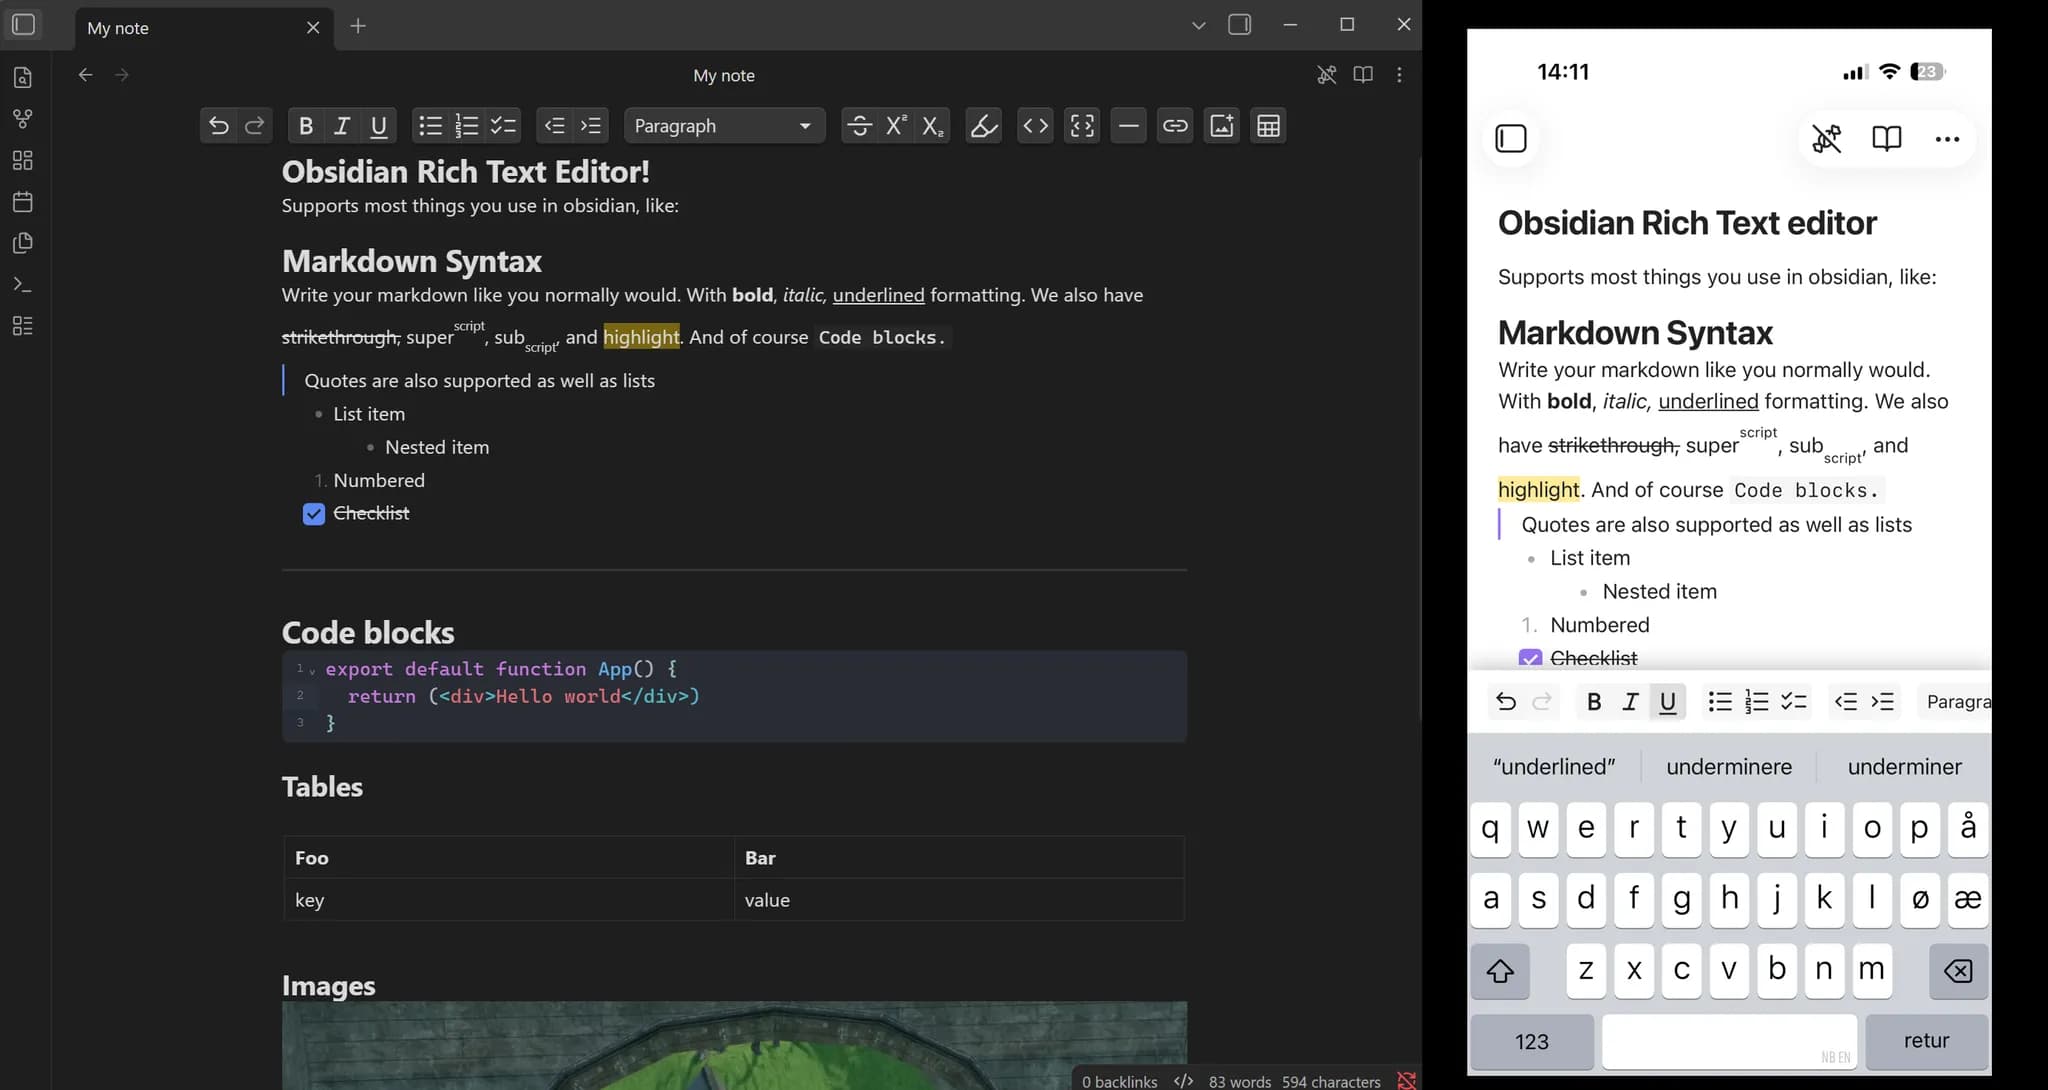Toggle Bold formatting in desktop toolbar
This screenshot has height=1090, width=2048.
click(306, 126)
